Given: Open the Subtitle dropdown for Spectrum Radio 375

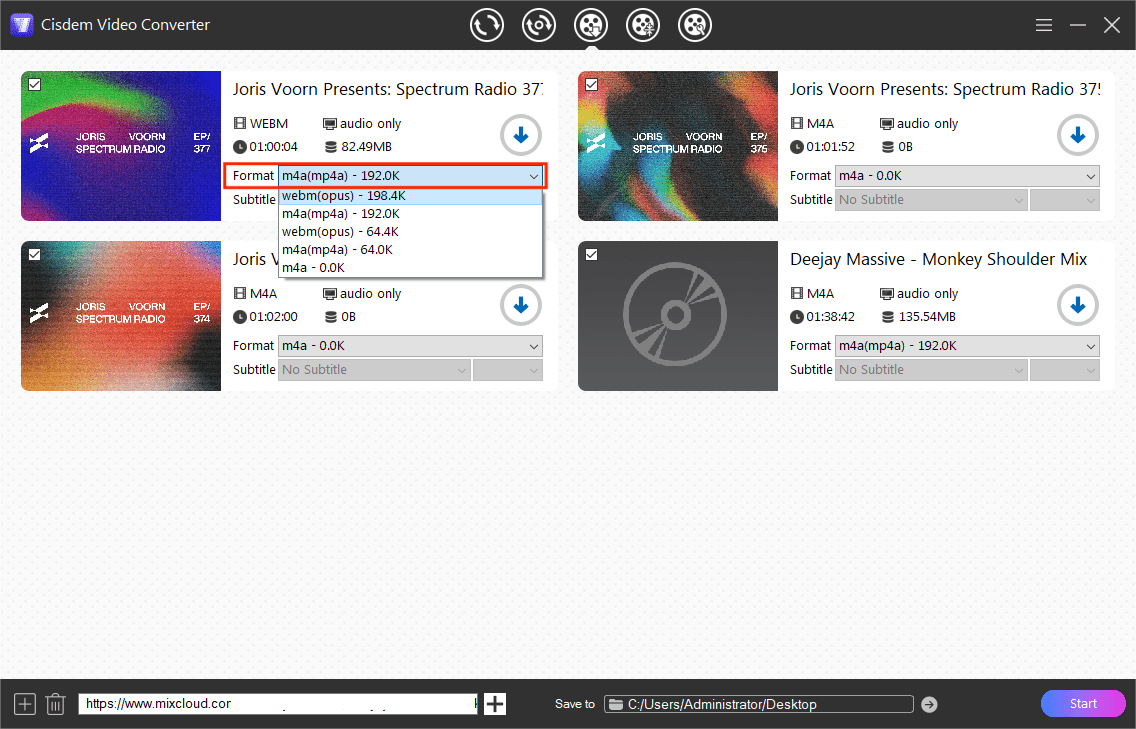Looking at the screenshot, I should click(x=931, y=199).
